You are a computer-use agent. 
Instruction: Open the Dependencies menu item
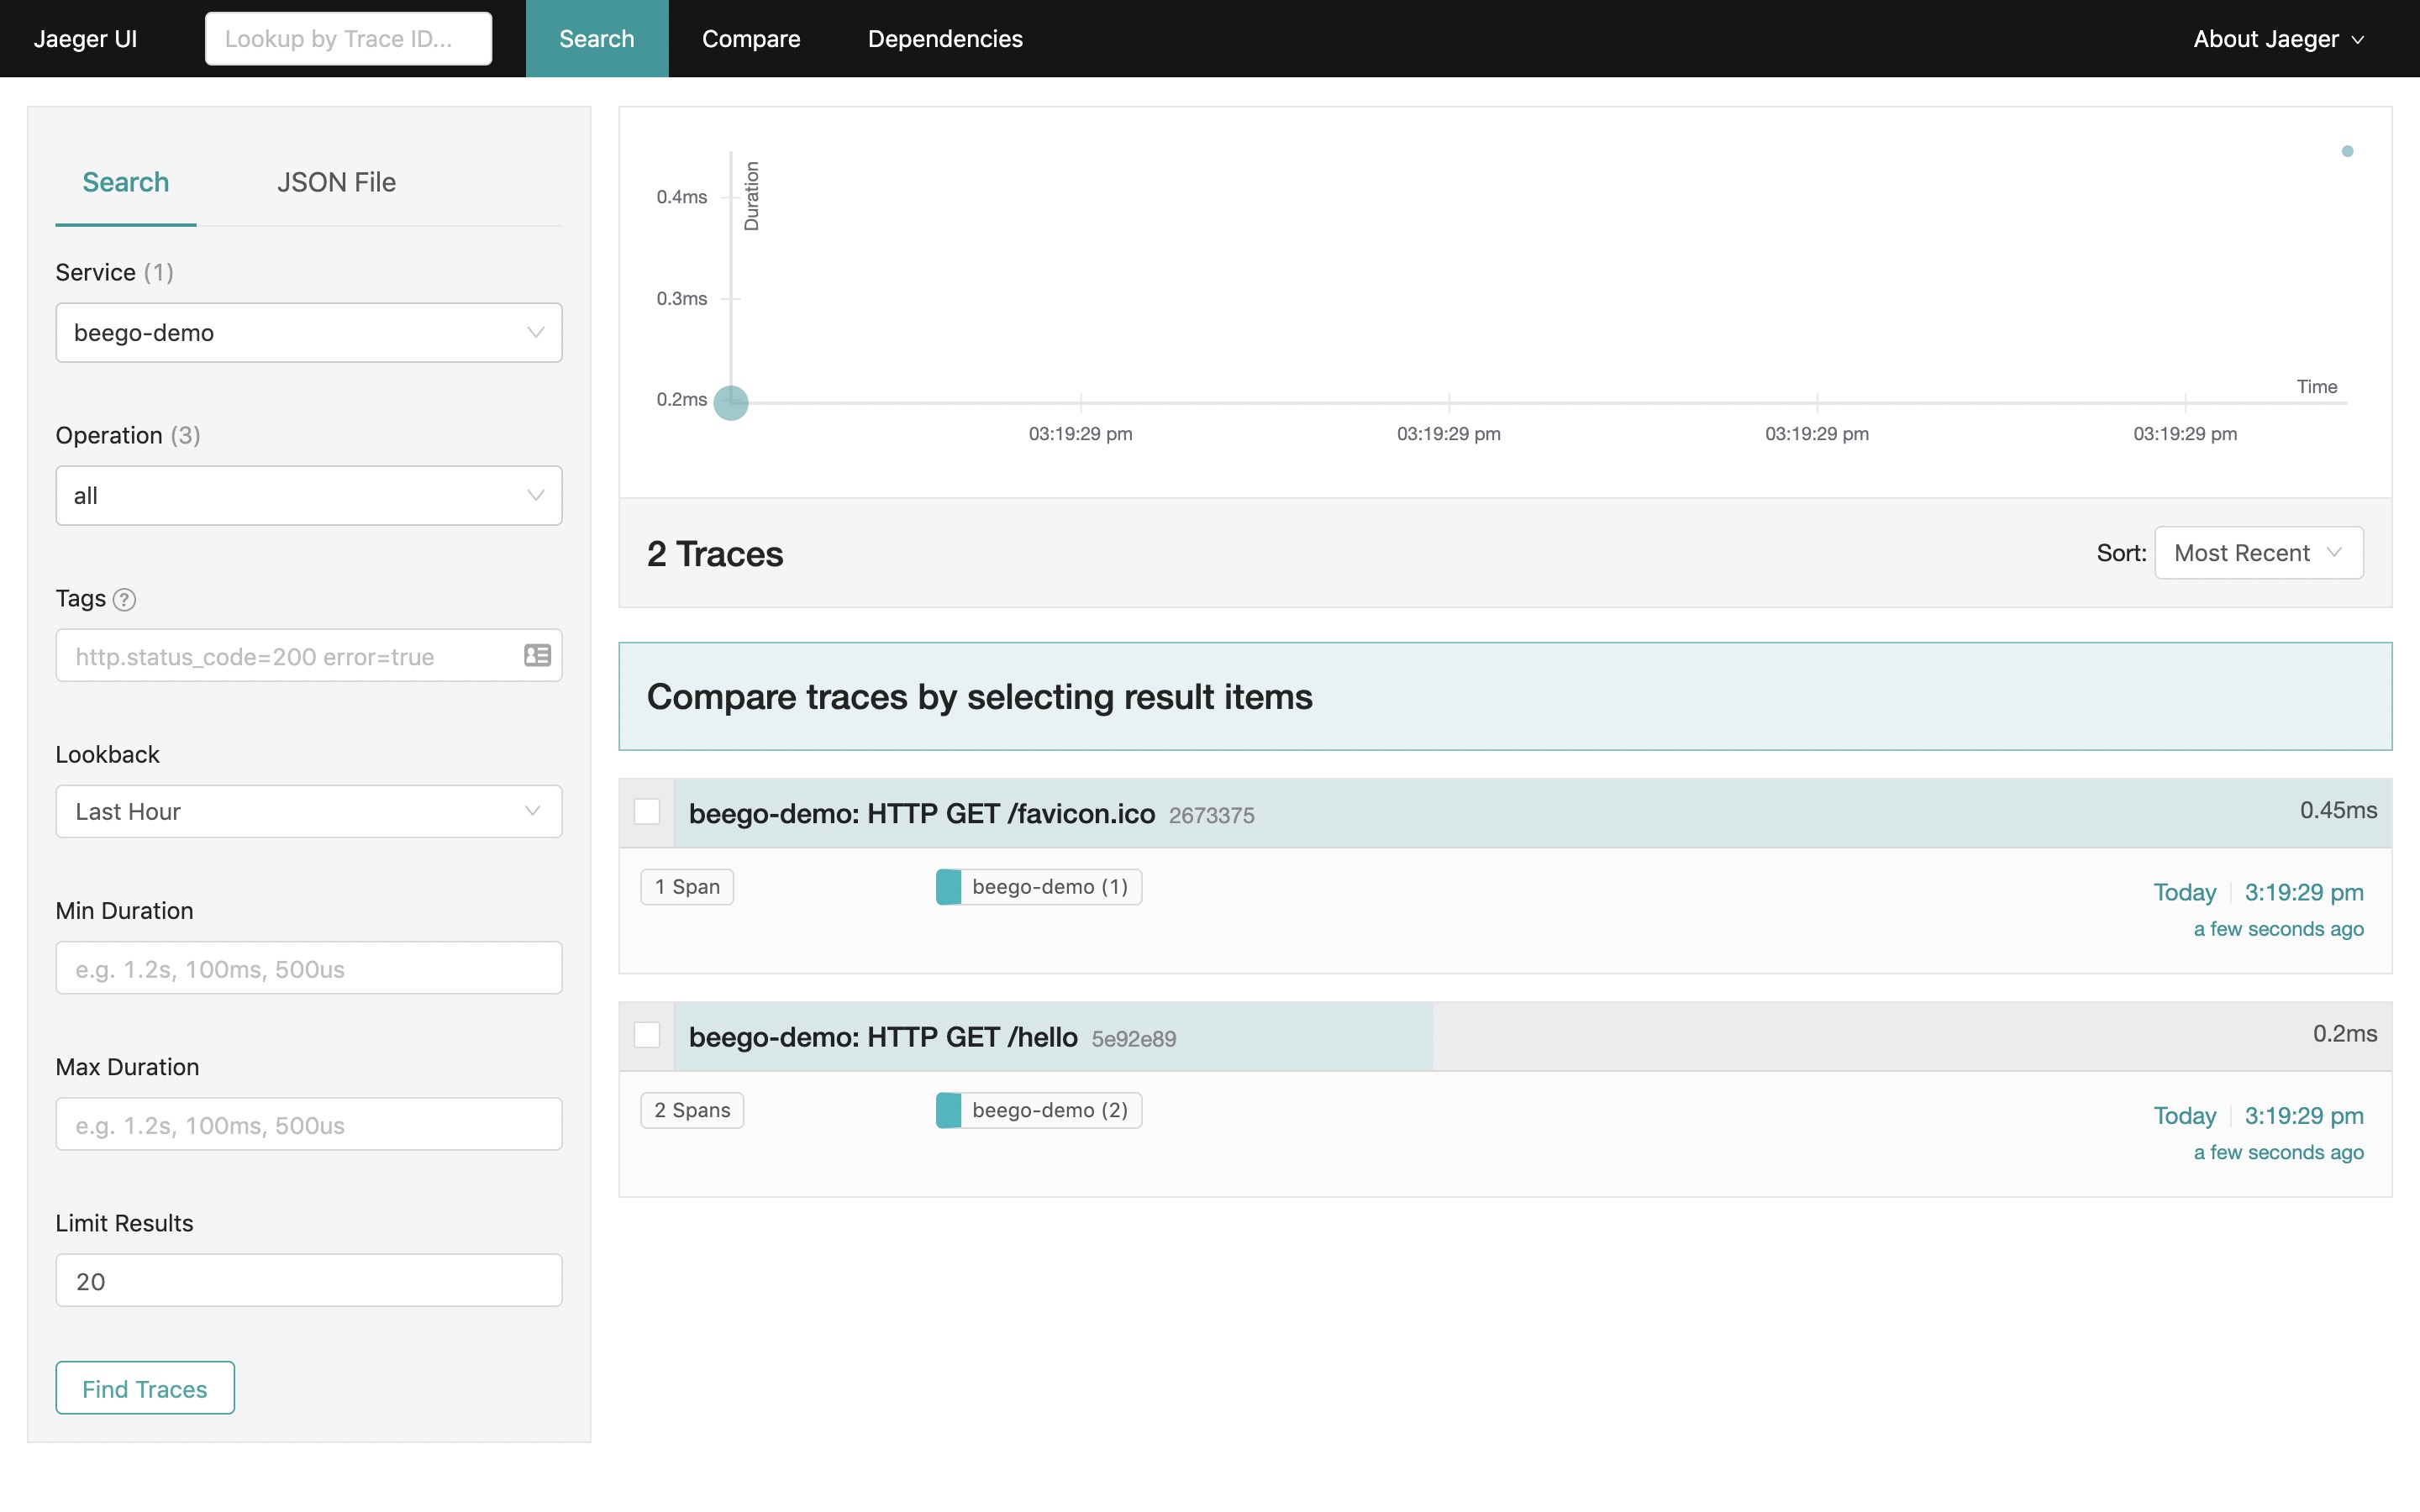944,39
